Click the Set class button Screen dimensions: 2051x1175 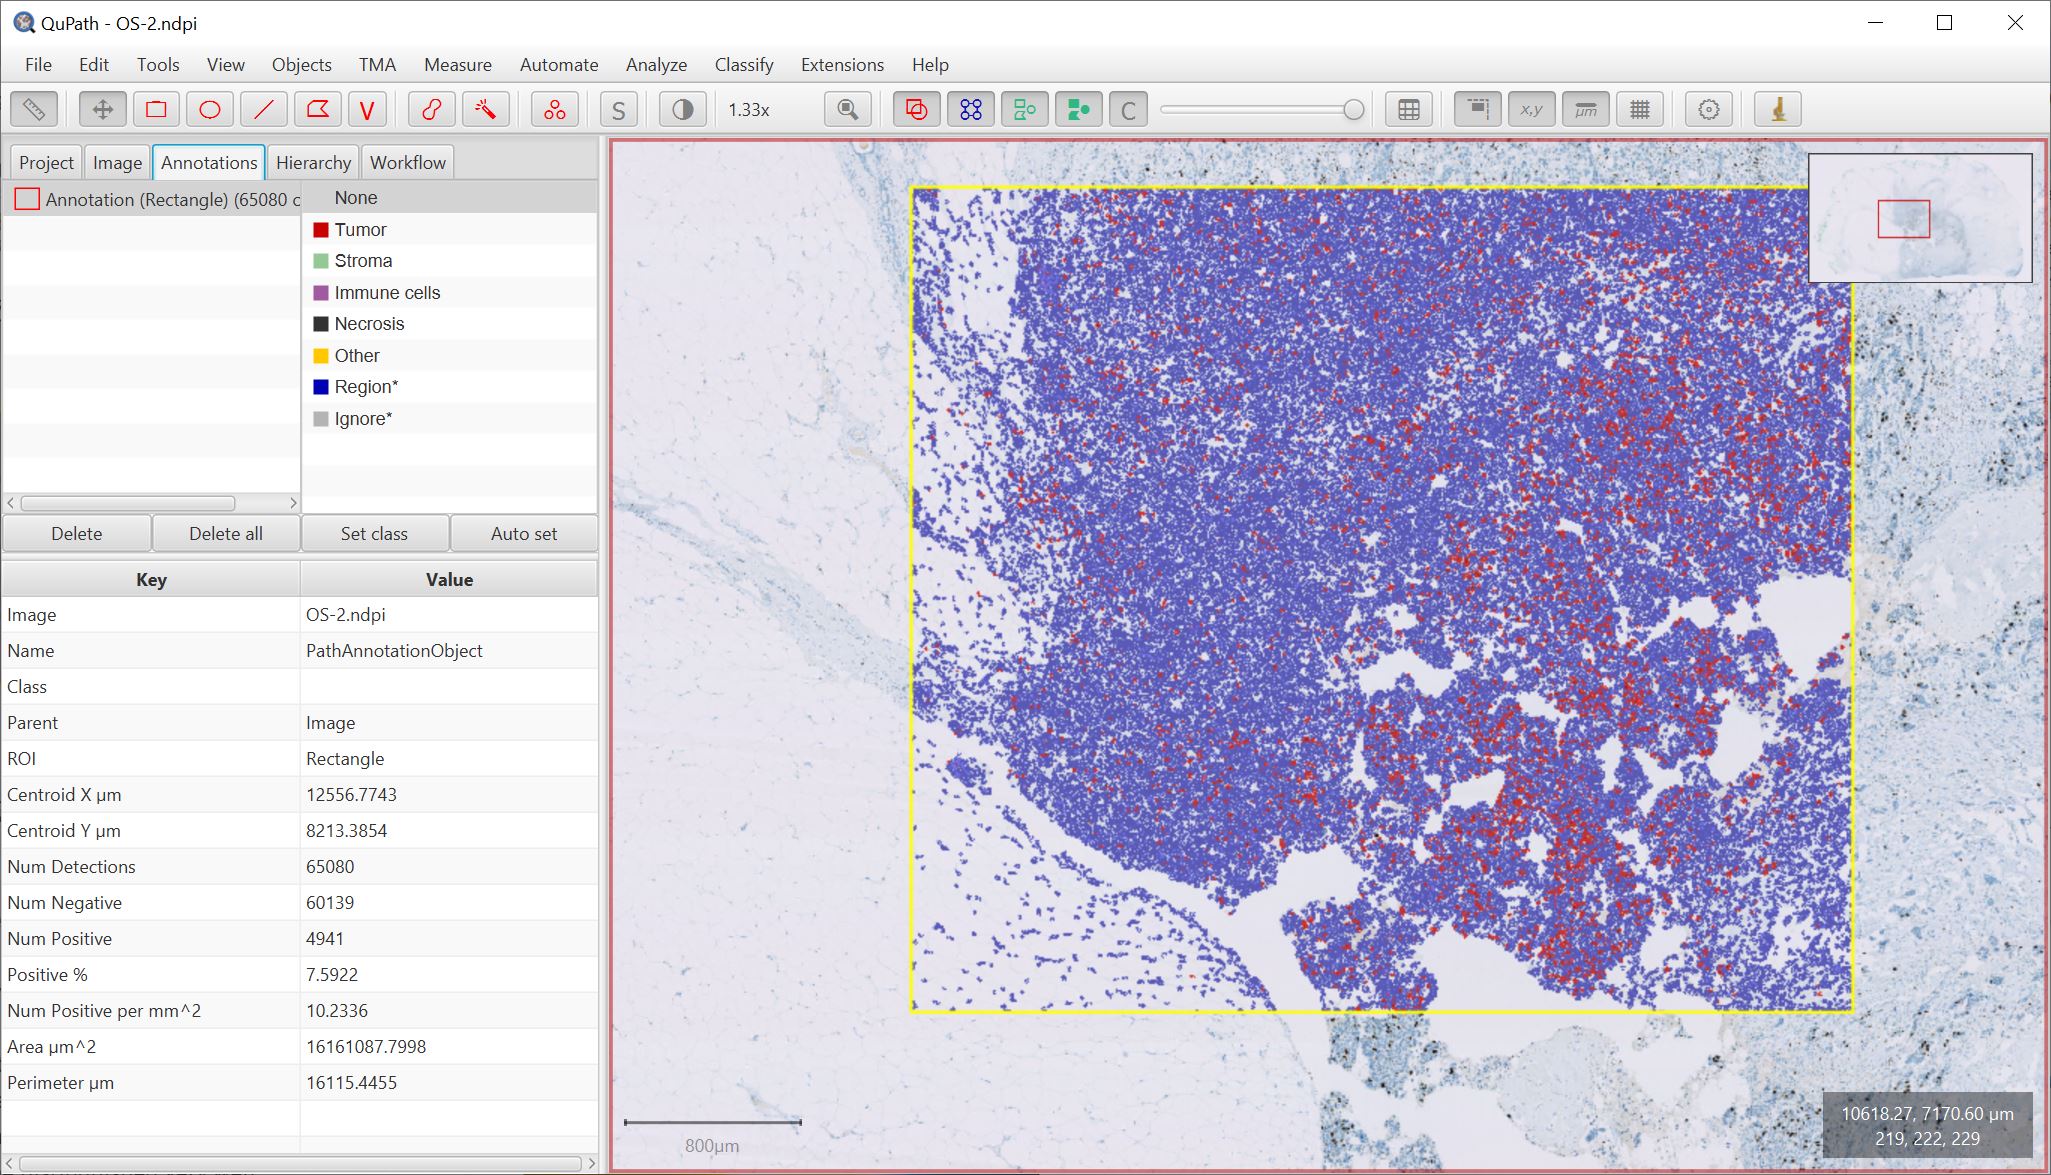(x=373, y=533)
